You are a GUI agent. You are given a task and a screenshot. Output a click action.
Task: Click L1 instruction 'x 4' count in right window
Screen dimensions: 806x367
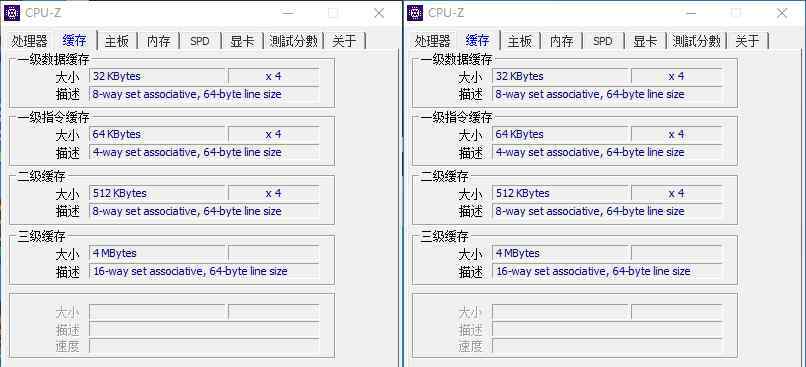676,134
